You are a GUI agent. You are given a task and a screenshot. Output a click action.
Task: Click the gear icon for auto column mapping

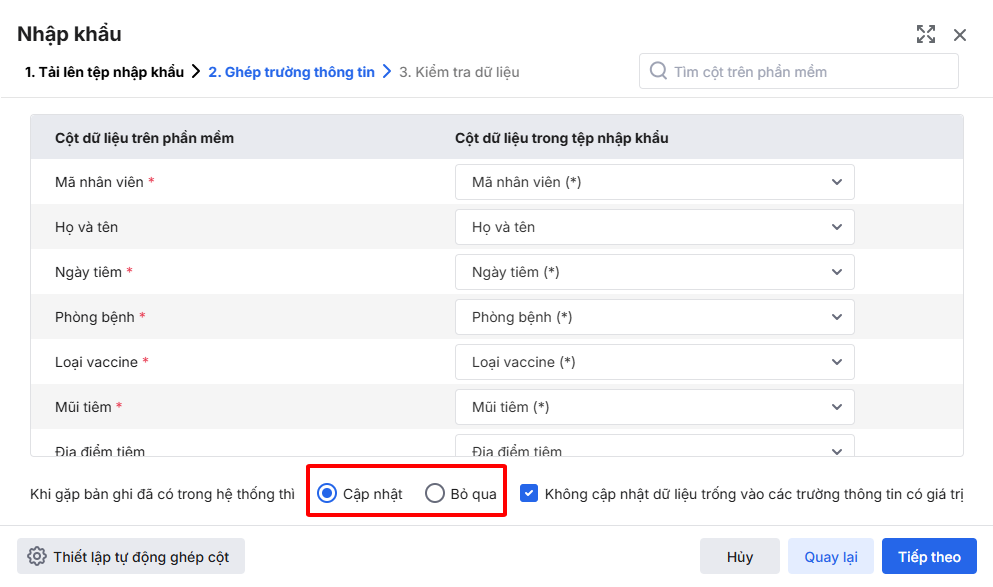(37, 557)
